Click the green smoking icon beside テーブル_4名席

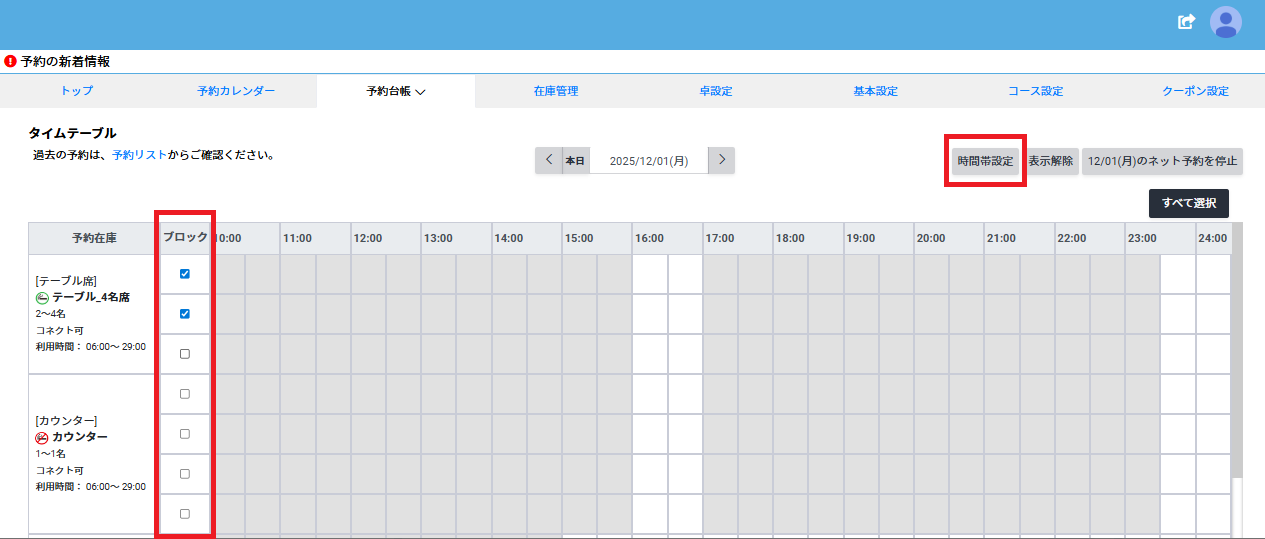(42, 298)
